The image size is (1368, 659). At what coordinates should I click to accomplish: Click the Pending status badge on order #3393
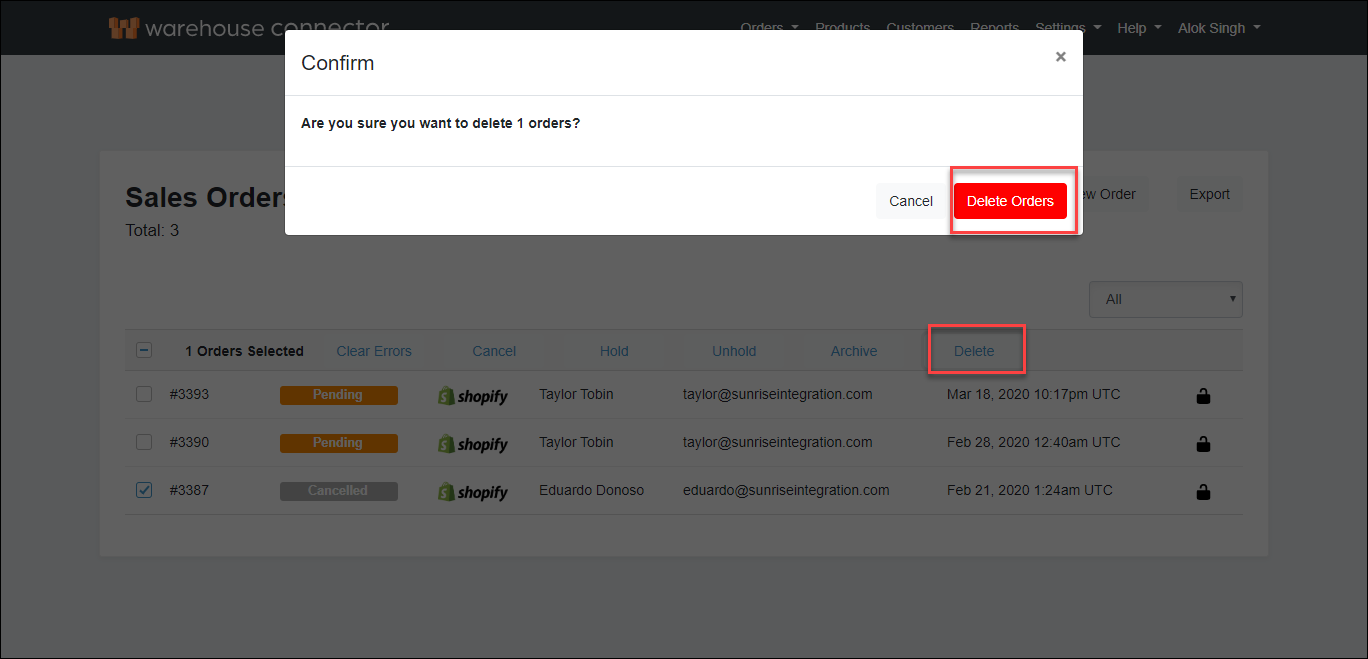[338, 395]
